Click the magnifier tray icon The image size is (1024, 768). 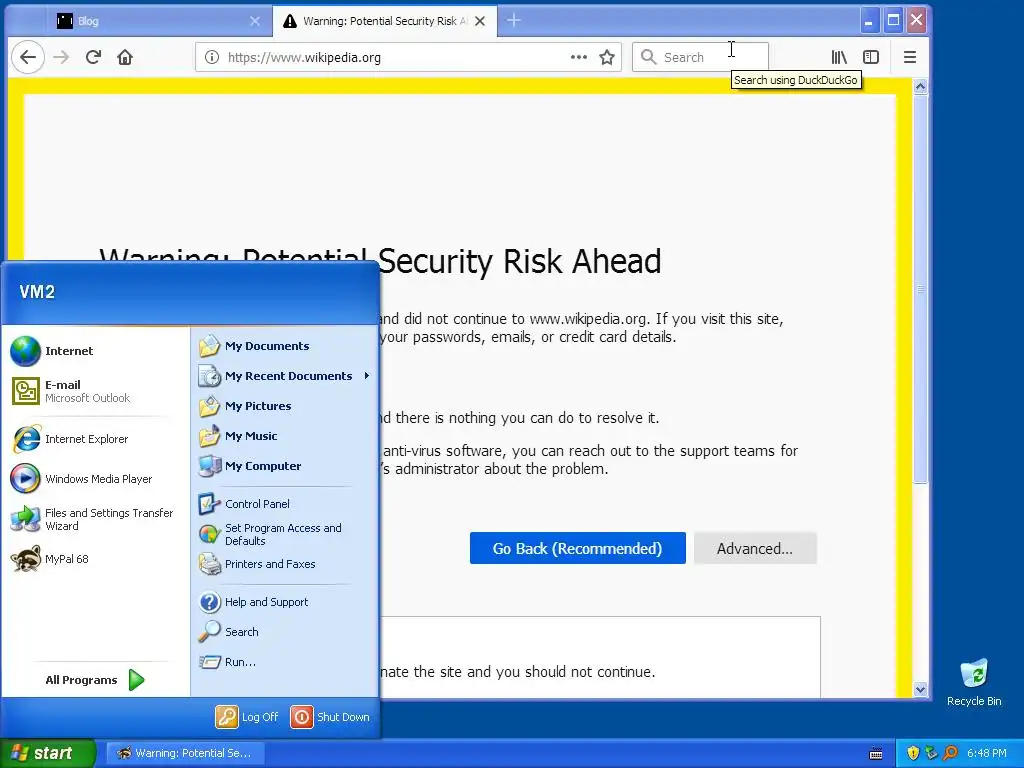950,753
